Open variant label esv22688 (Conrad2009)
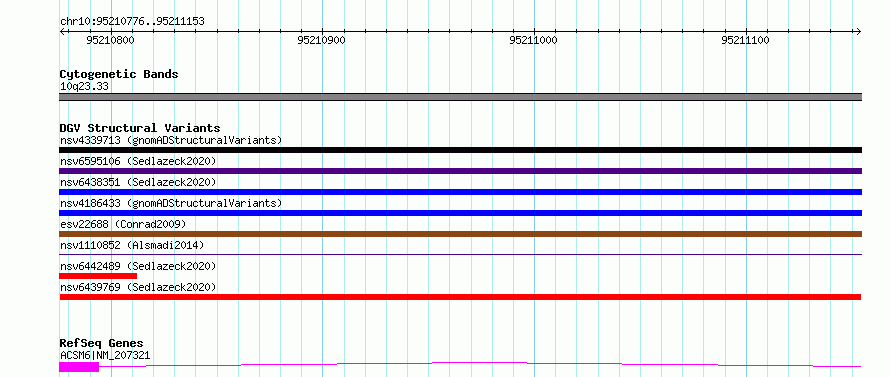Screen dimensions: 890x377 click(x=123, y=224)
